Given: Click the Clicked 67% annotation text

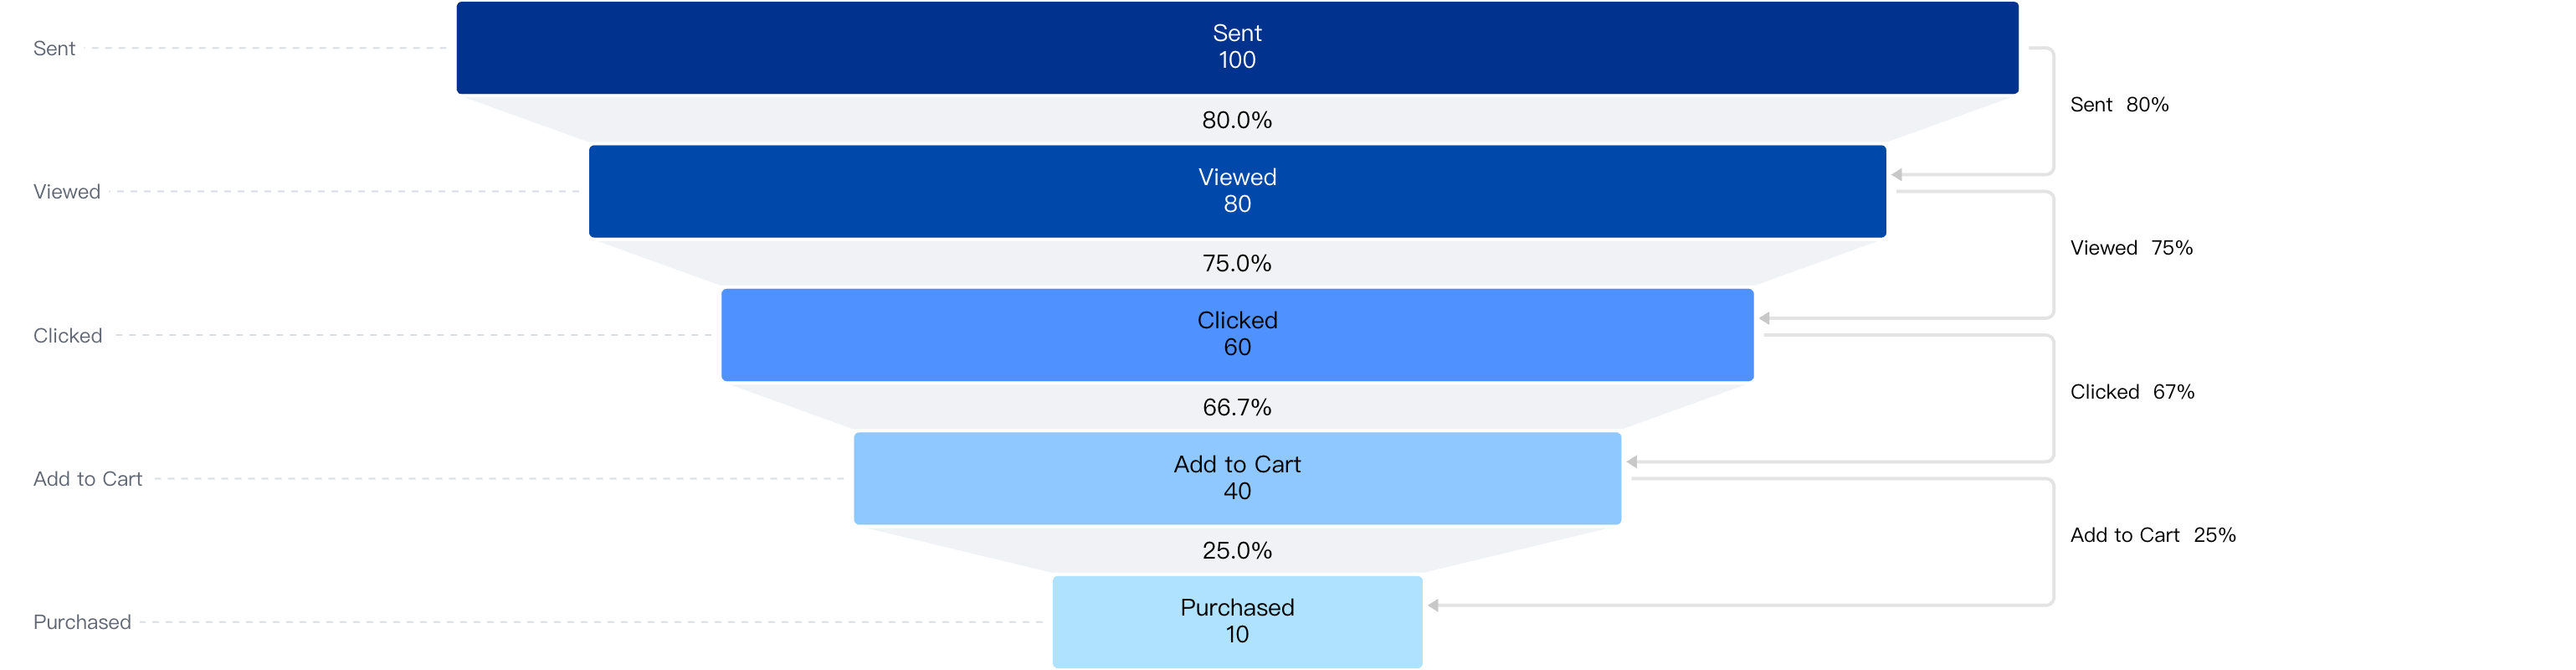Looking at the screenshot, I should pyautogui.click(x=2132, y=392).
